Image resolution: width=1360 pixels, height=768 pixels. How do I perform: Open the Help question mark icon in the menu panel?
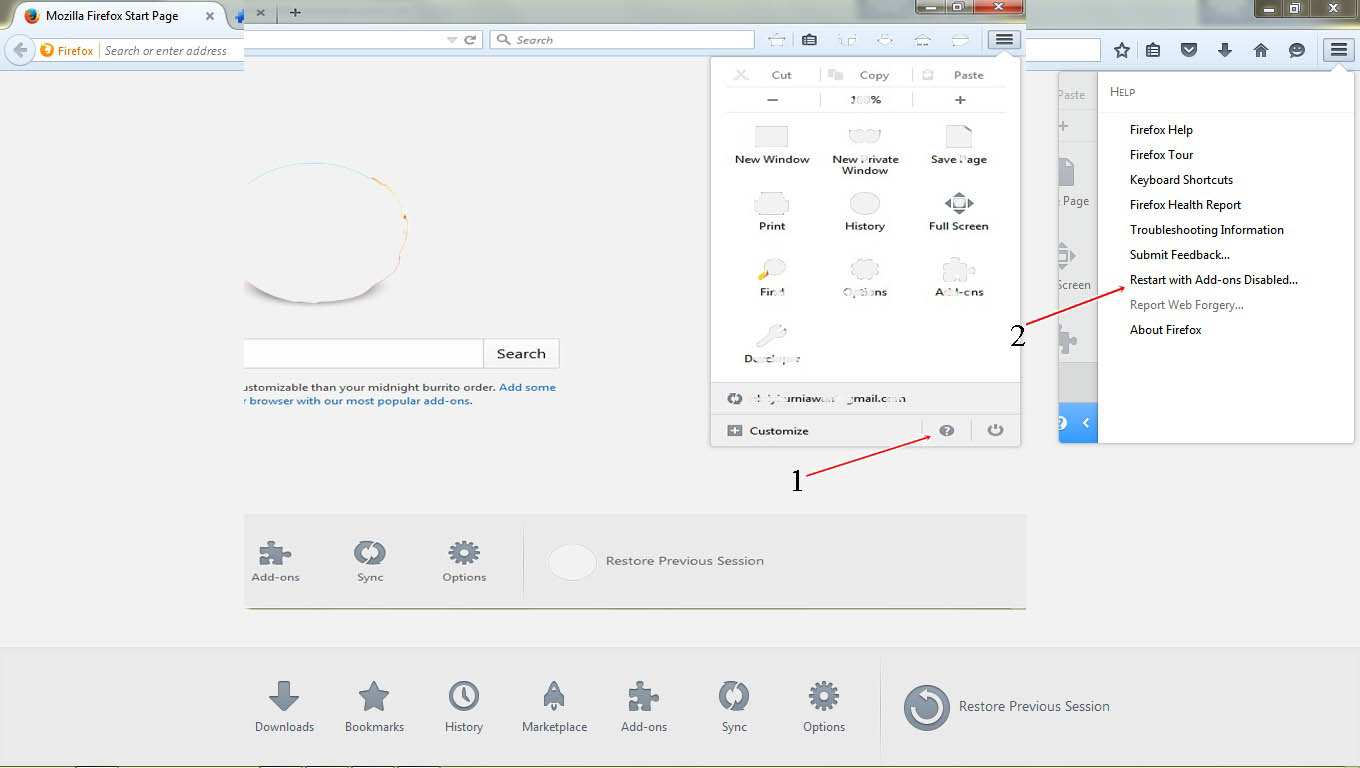click(x=946, y=431)
